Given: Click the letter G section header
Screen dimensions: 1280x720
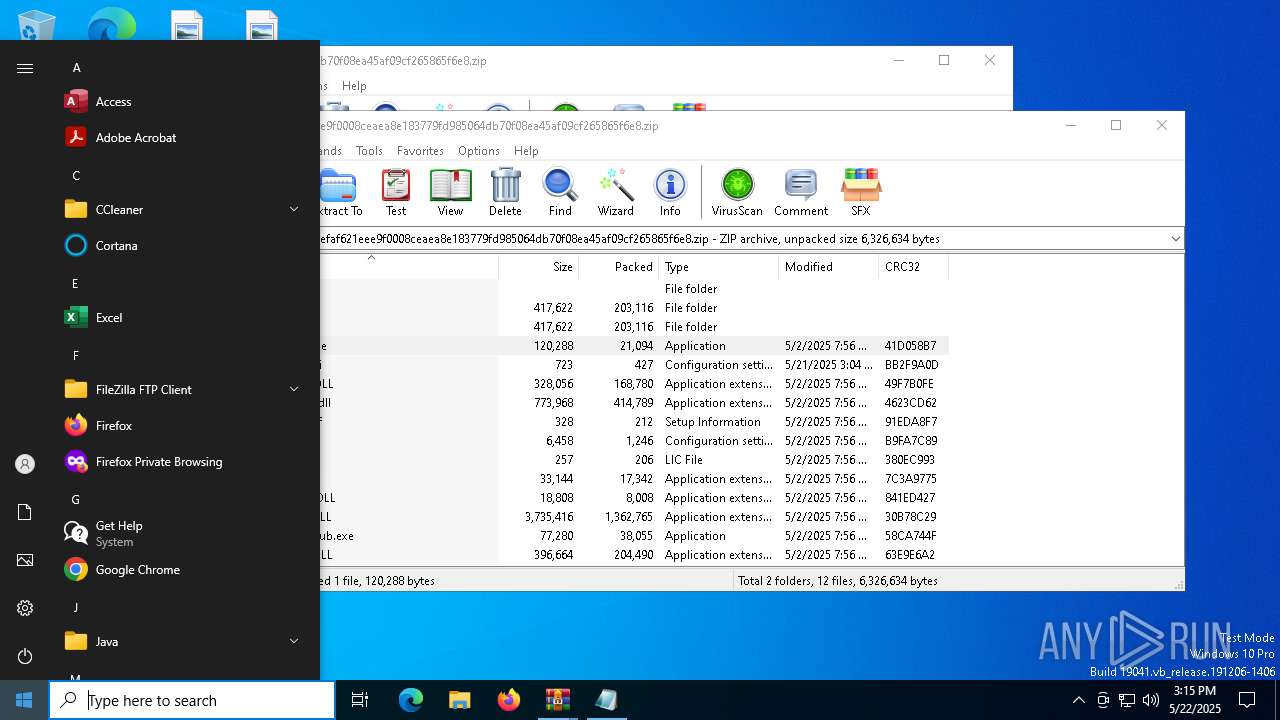Looking at the screenshot, I should (76, 499).
